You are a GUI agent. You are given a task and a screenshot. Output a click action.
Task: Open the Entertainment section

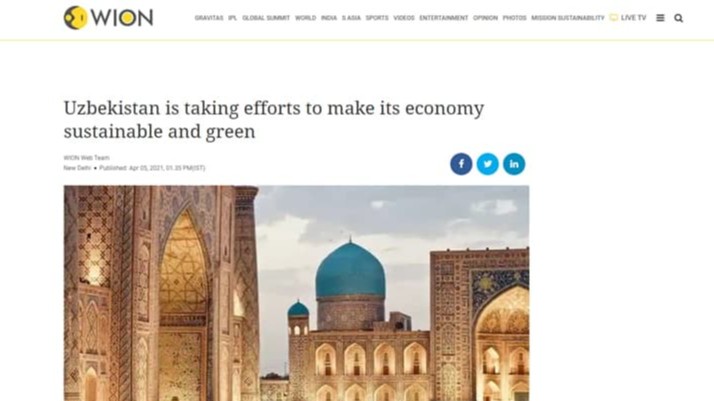pos(444,18)
